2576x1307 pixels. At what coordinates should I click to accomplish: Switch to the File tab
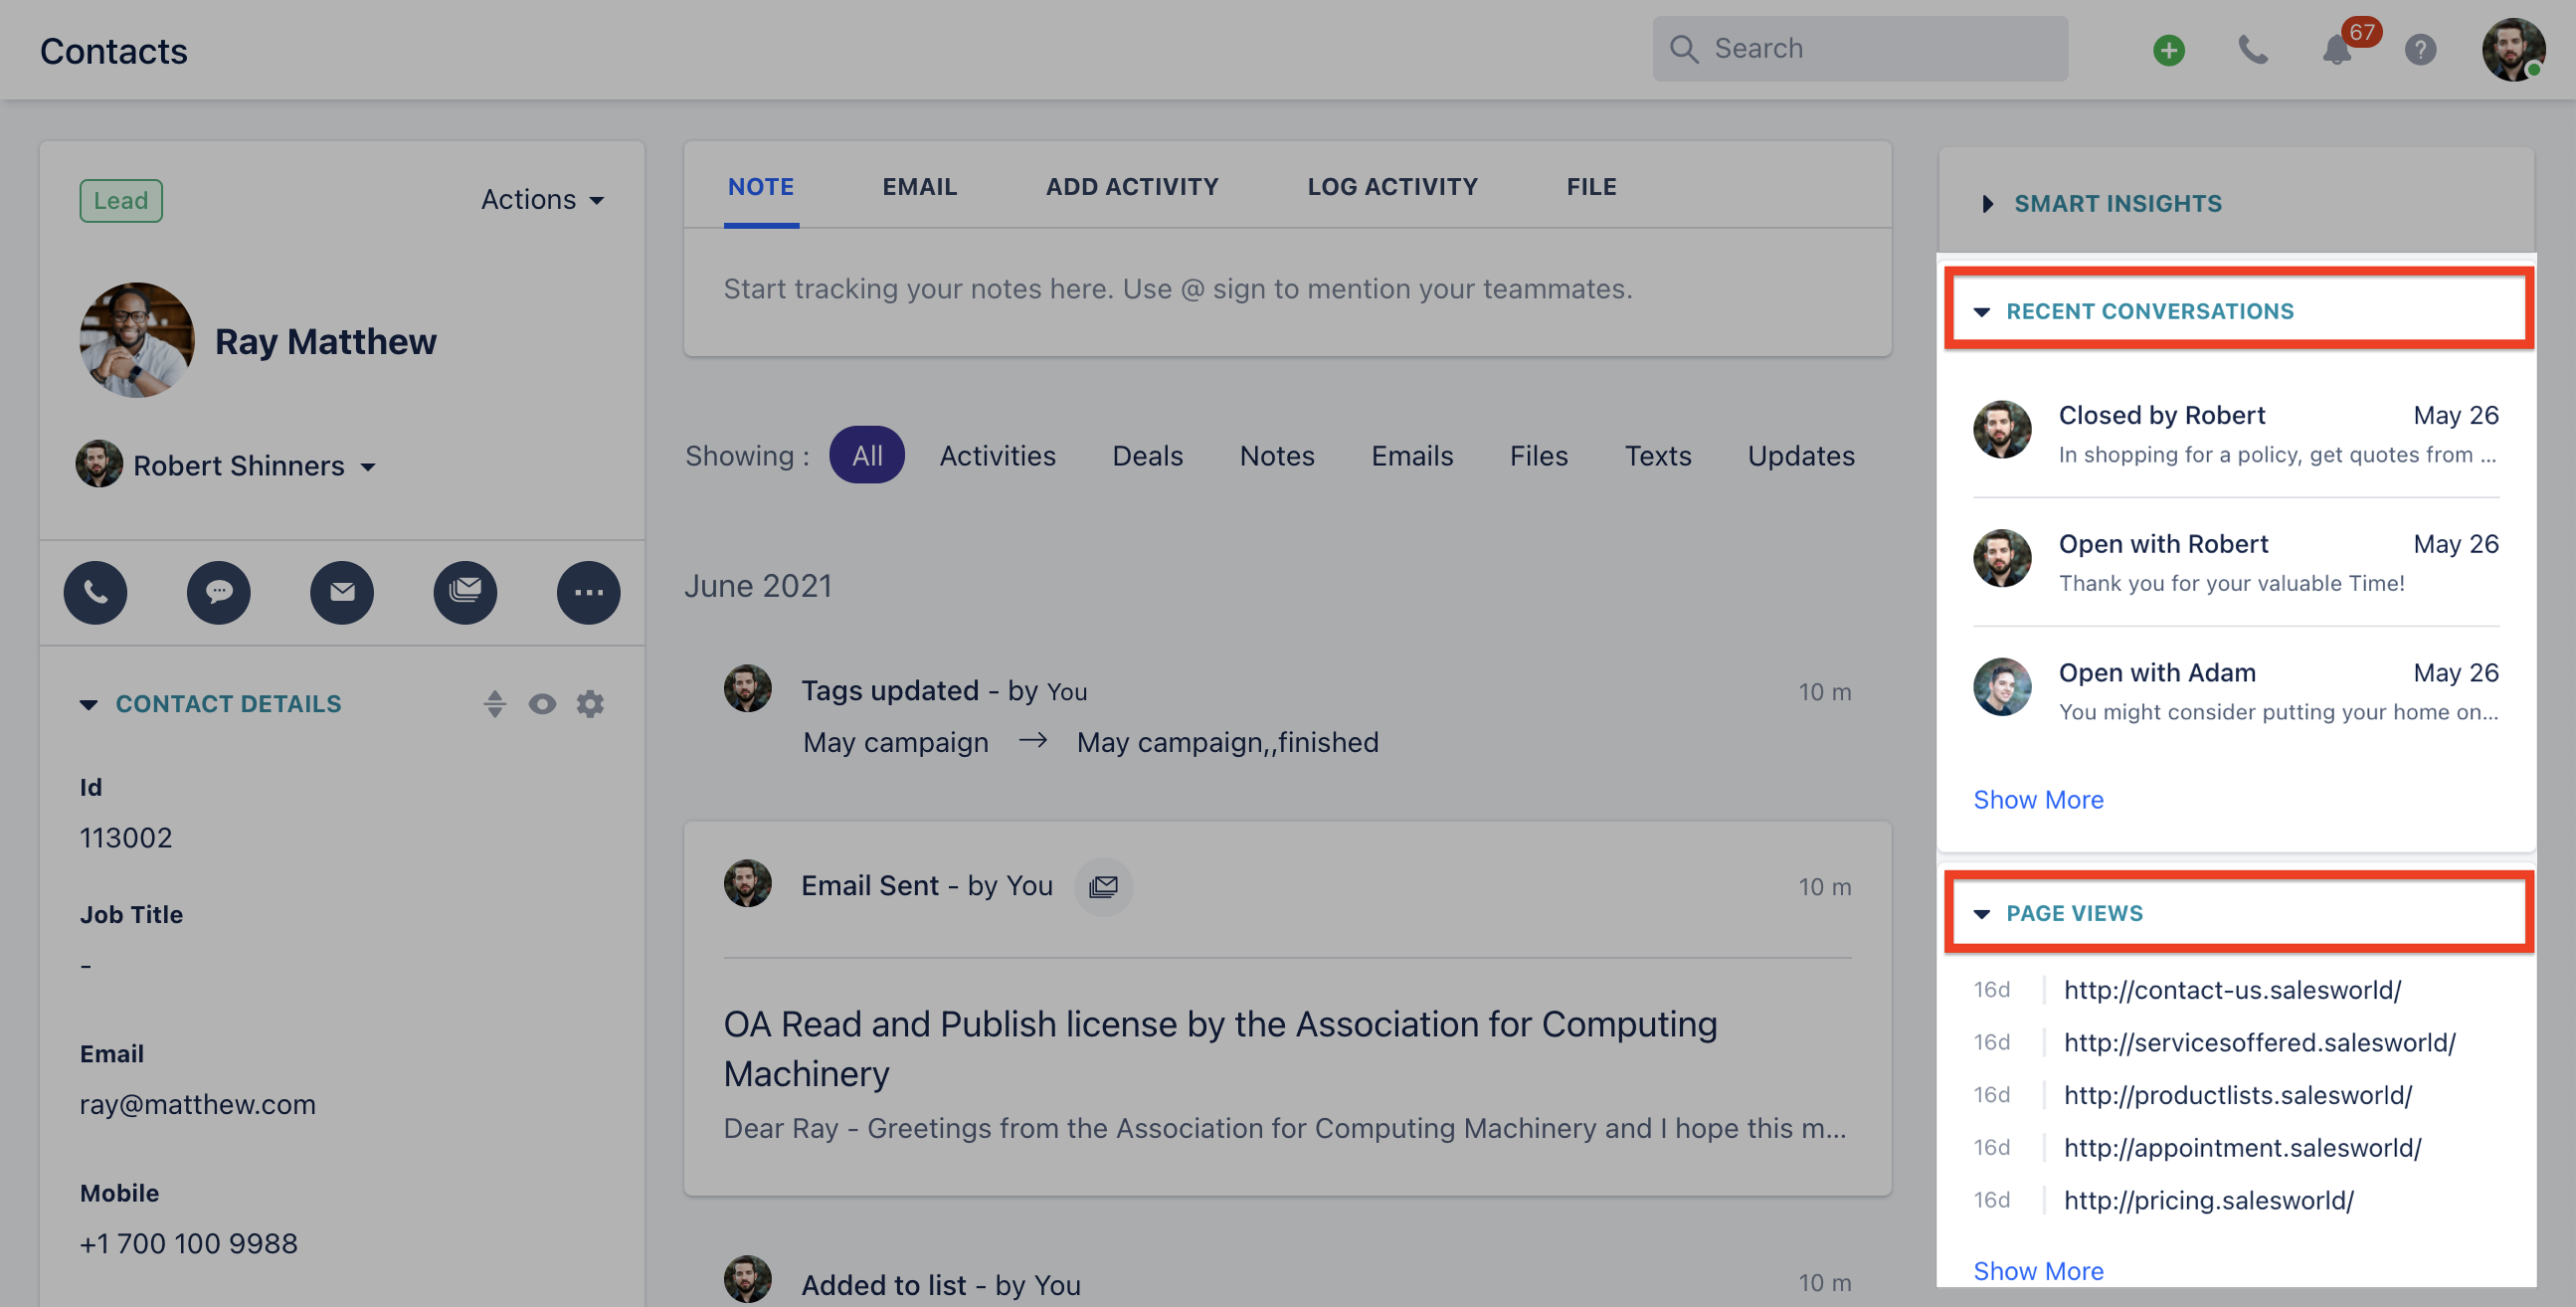(x=1591, y=187)
